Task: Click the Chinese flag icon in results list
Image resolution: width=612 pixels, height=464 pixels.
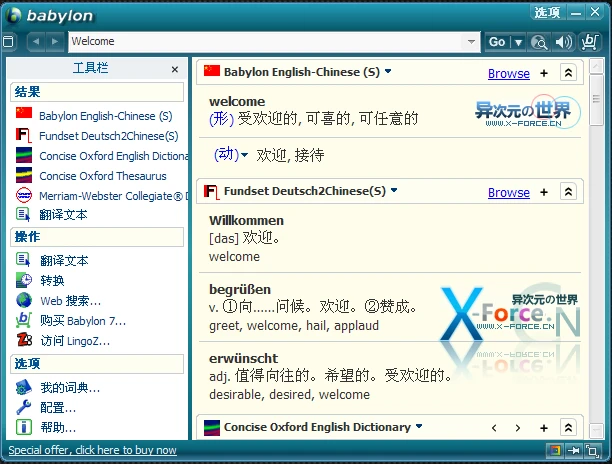Action: pos(24,113)
